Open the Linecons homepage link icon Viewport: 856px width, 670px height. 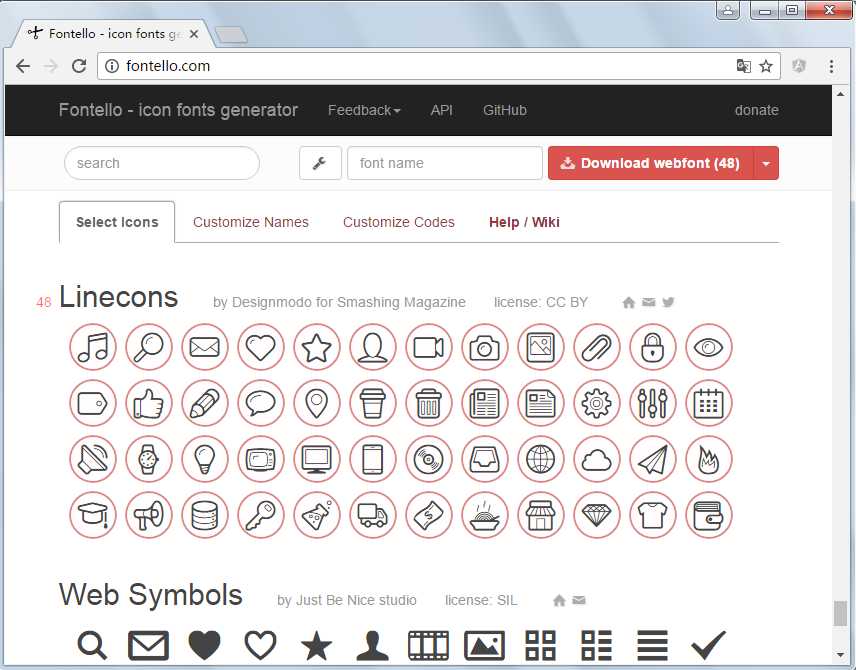pos(628,302)
